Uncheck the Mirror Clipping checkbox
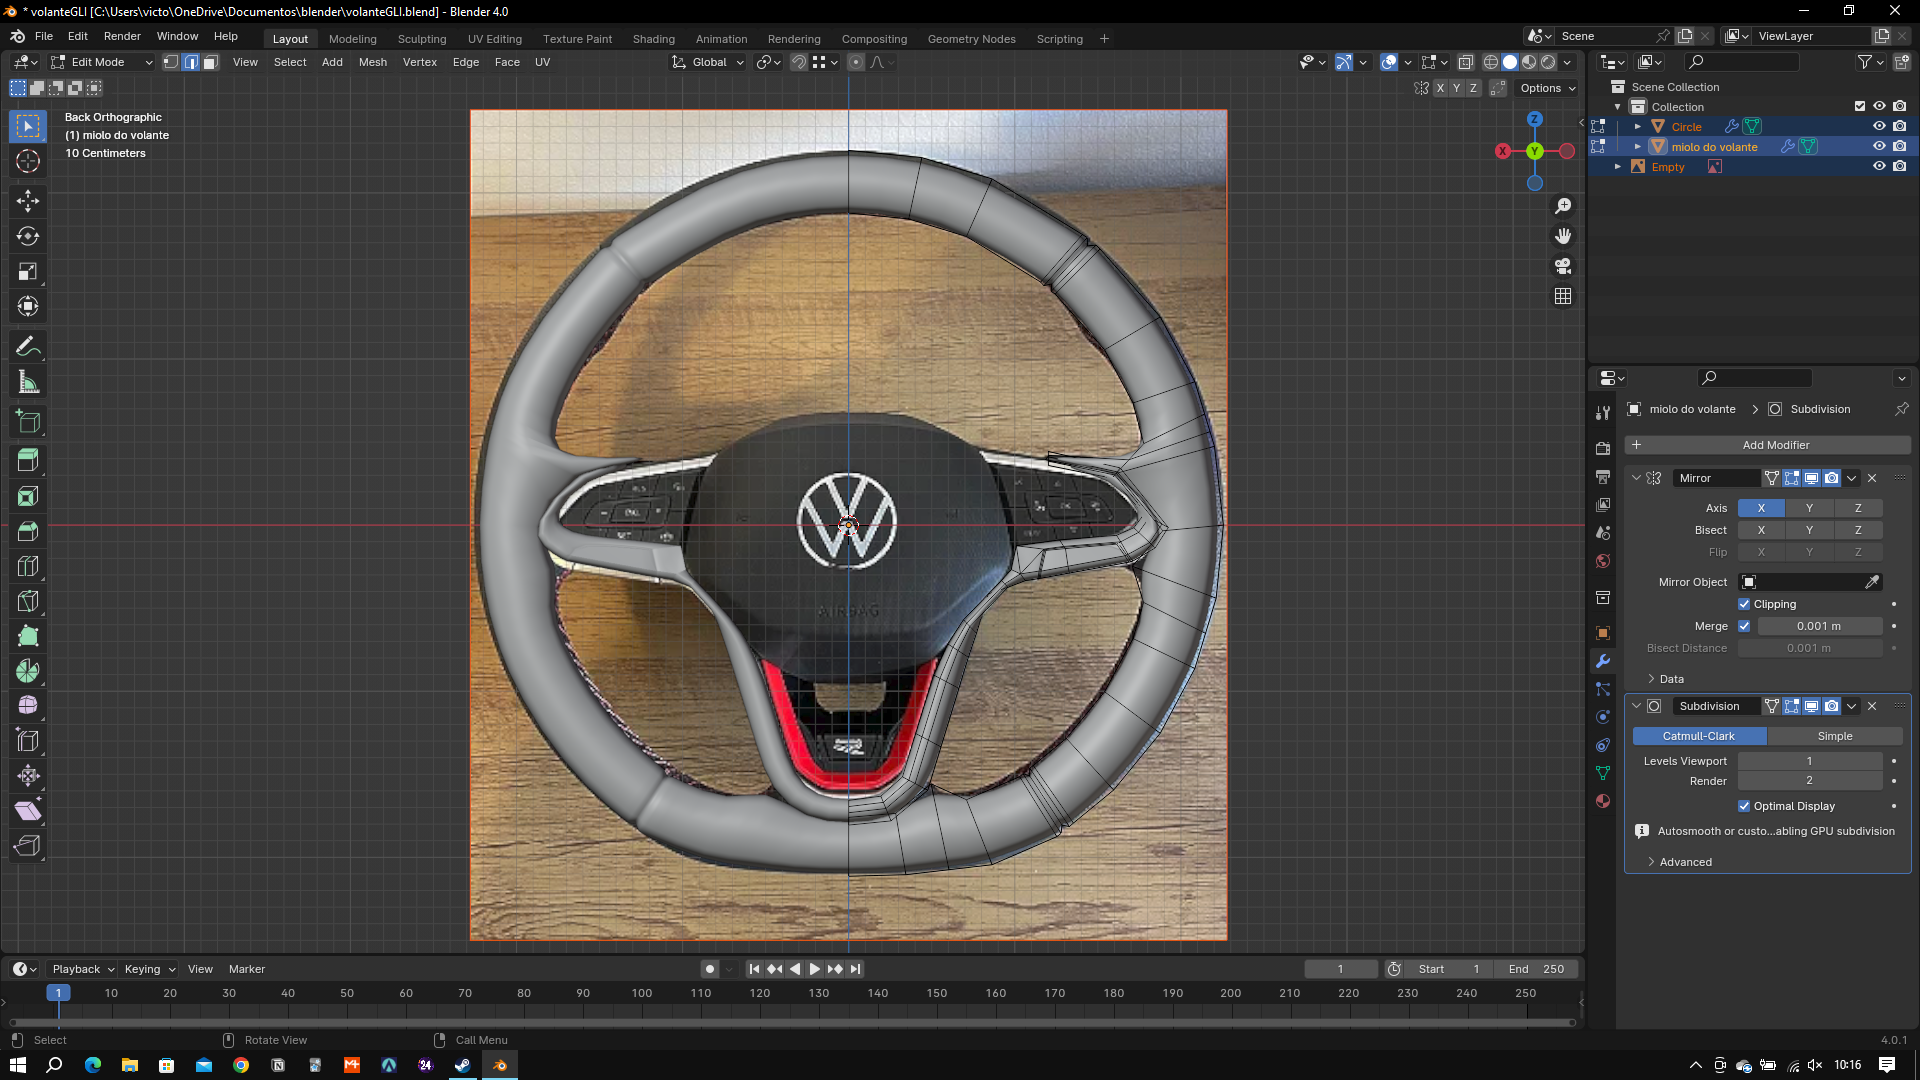Screen dimensions: 1920x1080 (x=1744, y=604)
